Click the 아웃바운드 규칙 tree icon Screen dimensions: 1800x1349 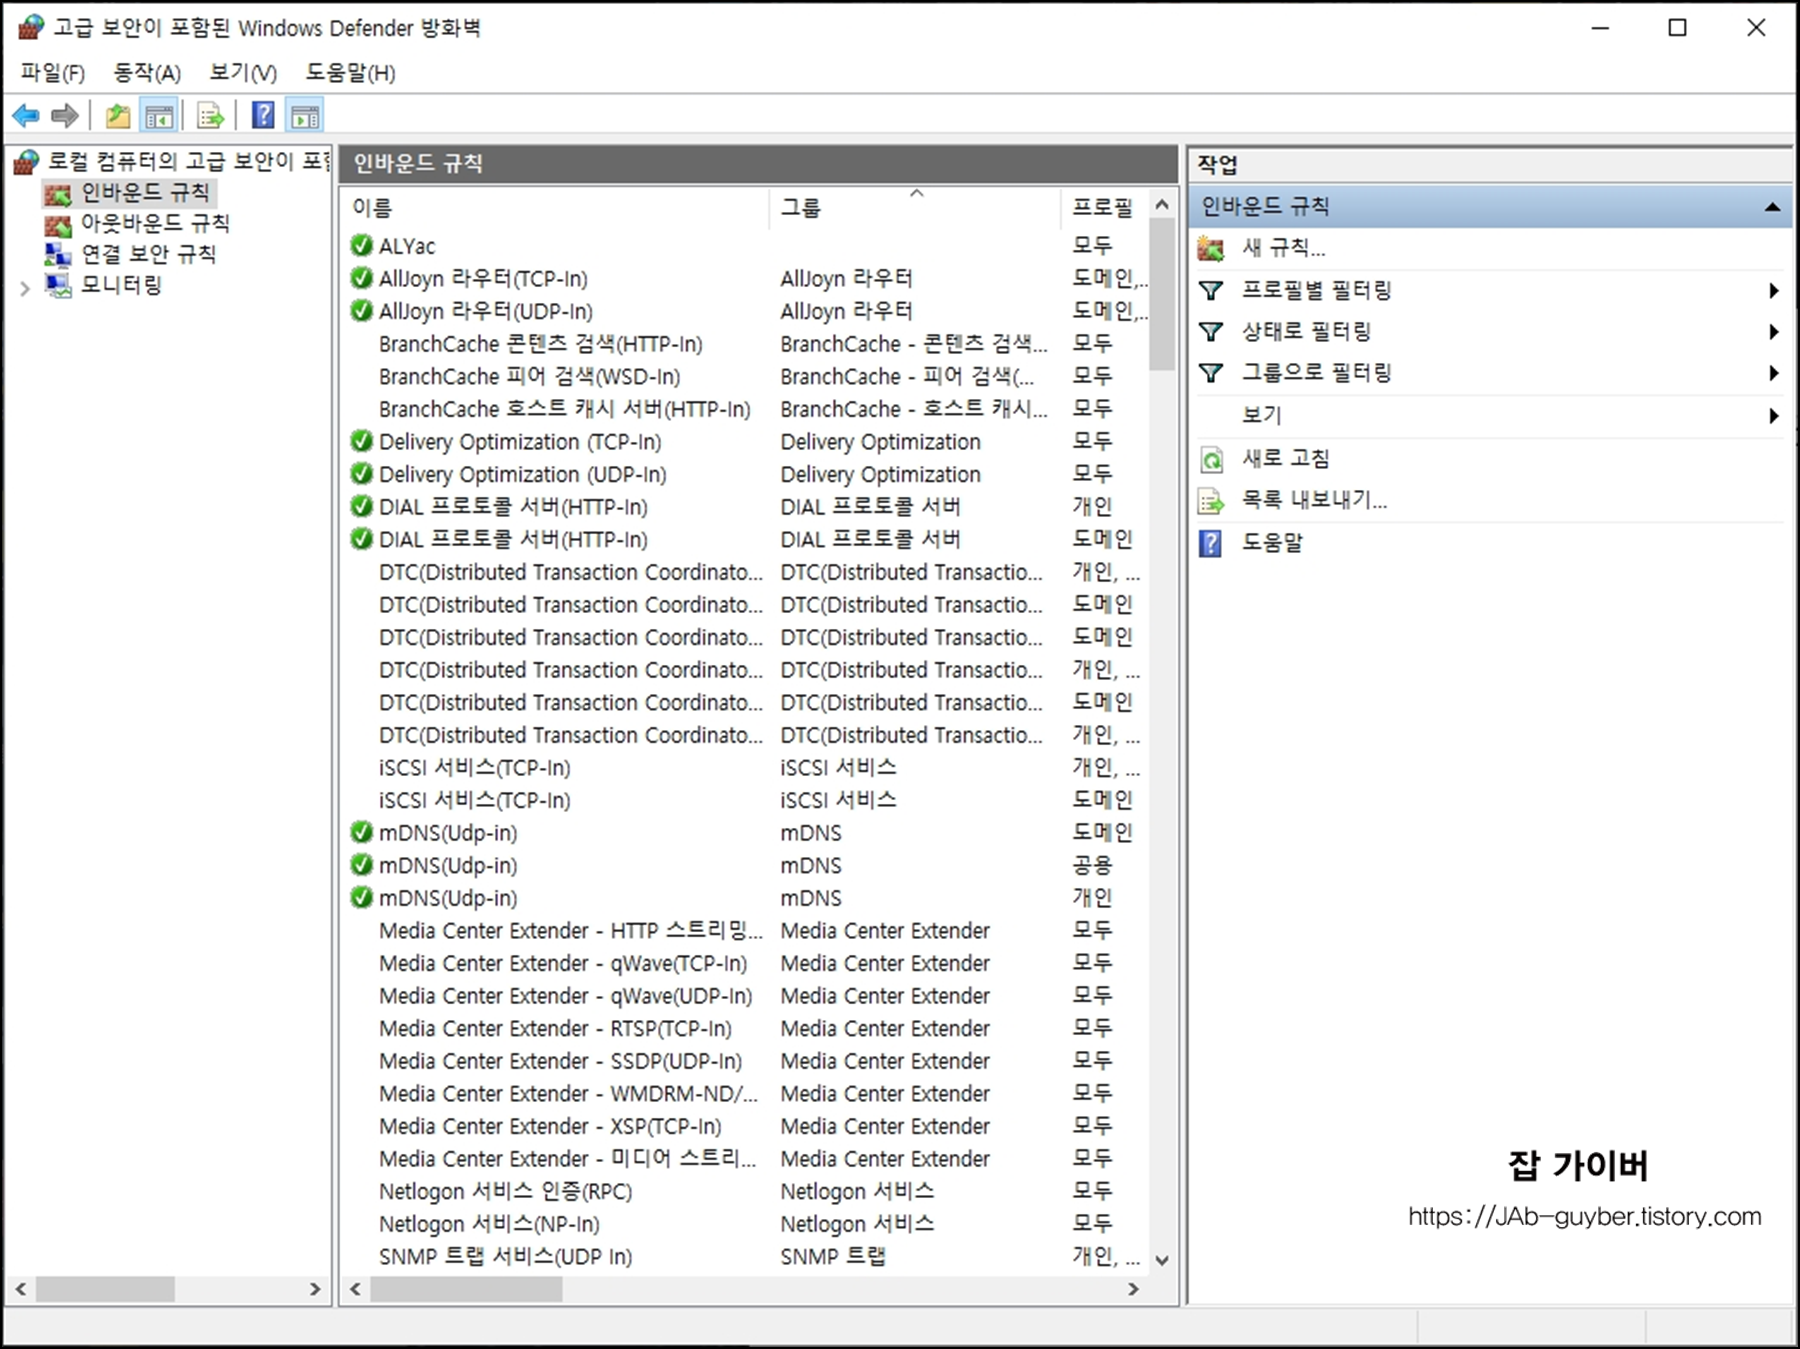58,224
